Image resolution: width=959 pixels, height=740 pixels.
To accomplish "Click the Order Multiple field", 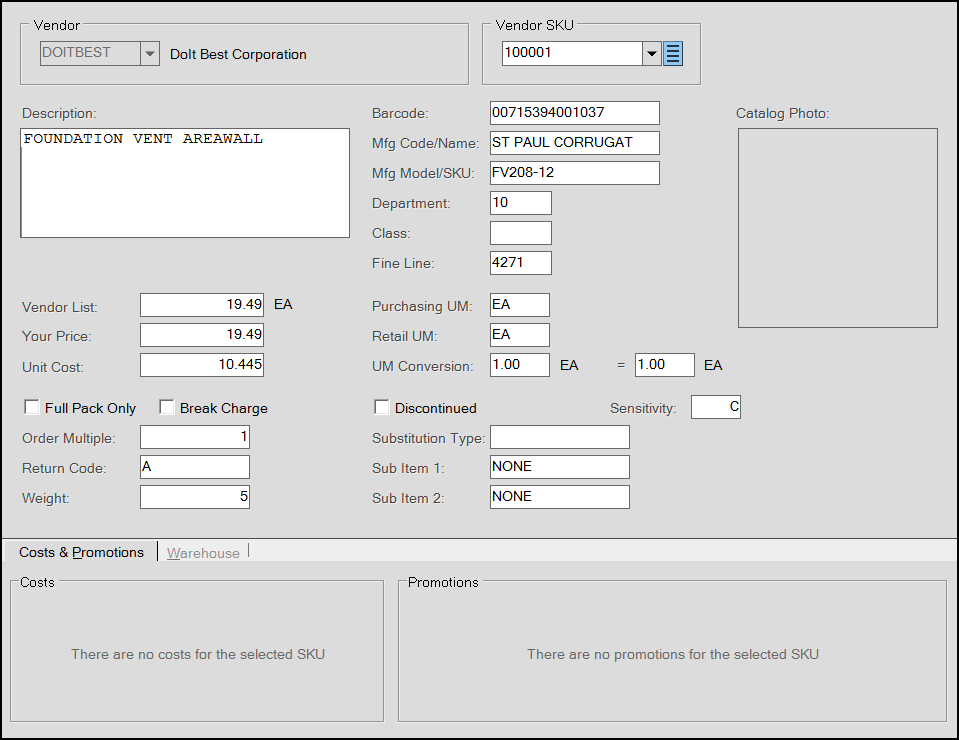I will tap(194, 437).
